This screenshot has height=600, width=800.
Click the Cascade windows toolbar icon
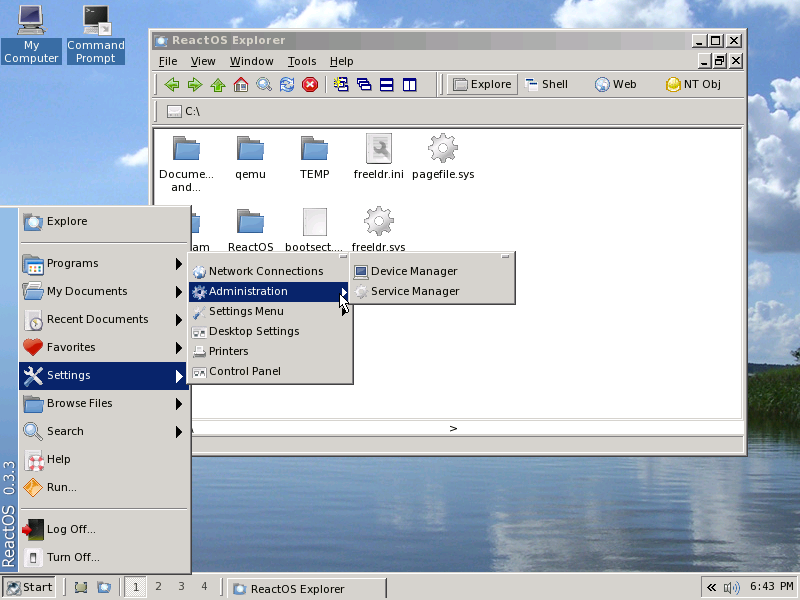(364, 85)
